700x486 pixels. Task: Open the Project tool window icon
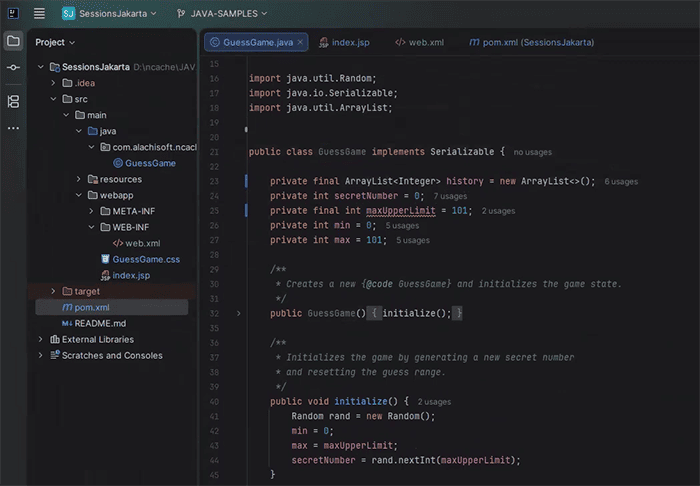pyautogui.click(x=13, y=42)
